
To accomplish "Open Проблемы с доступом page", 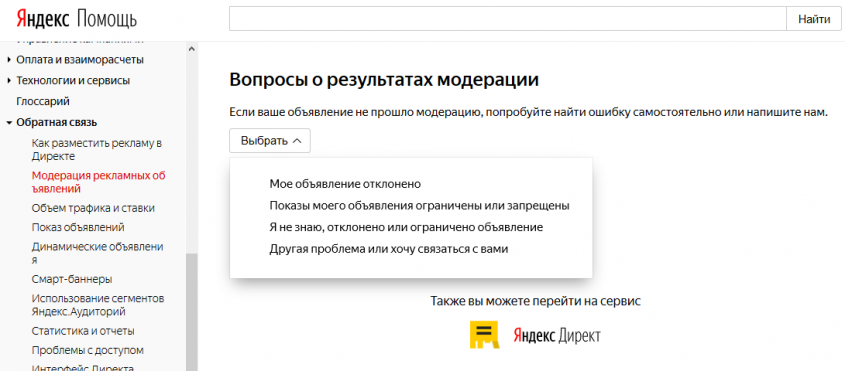I will [x=88, y=351].
